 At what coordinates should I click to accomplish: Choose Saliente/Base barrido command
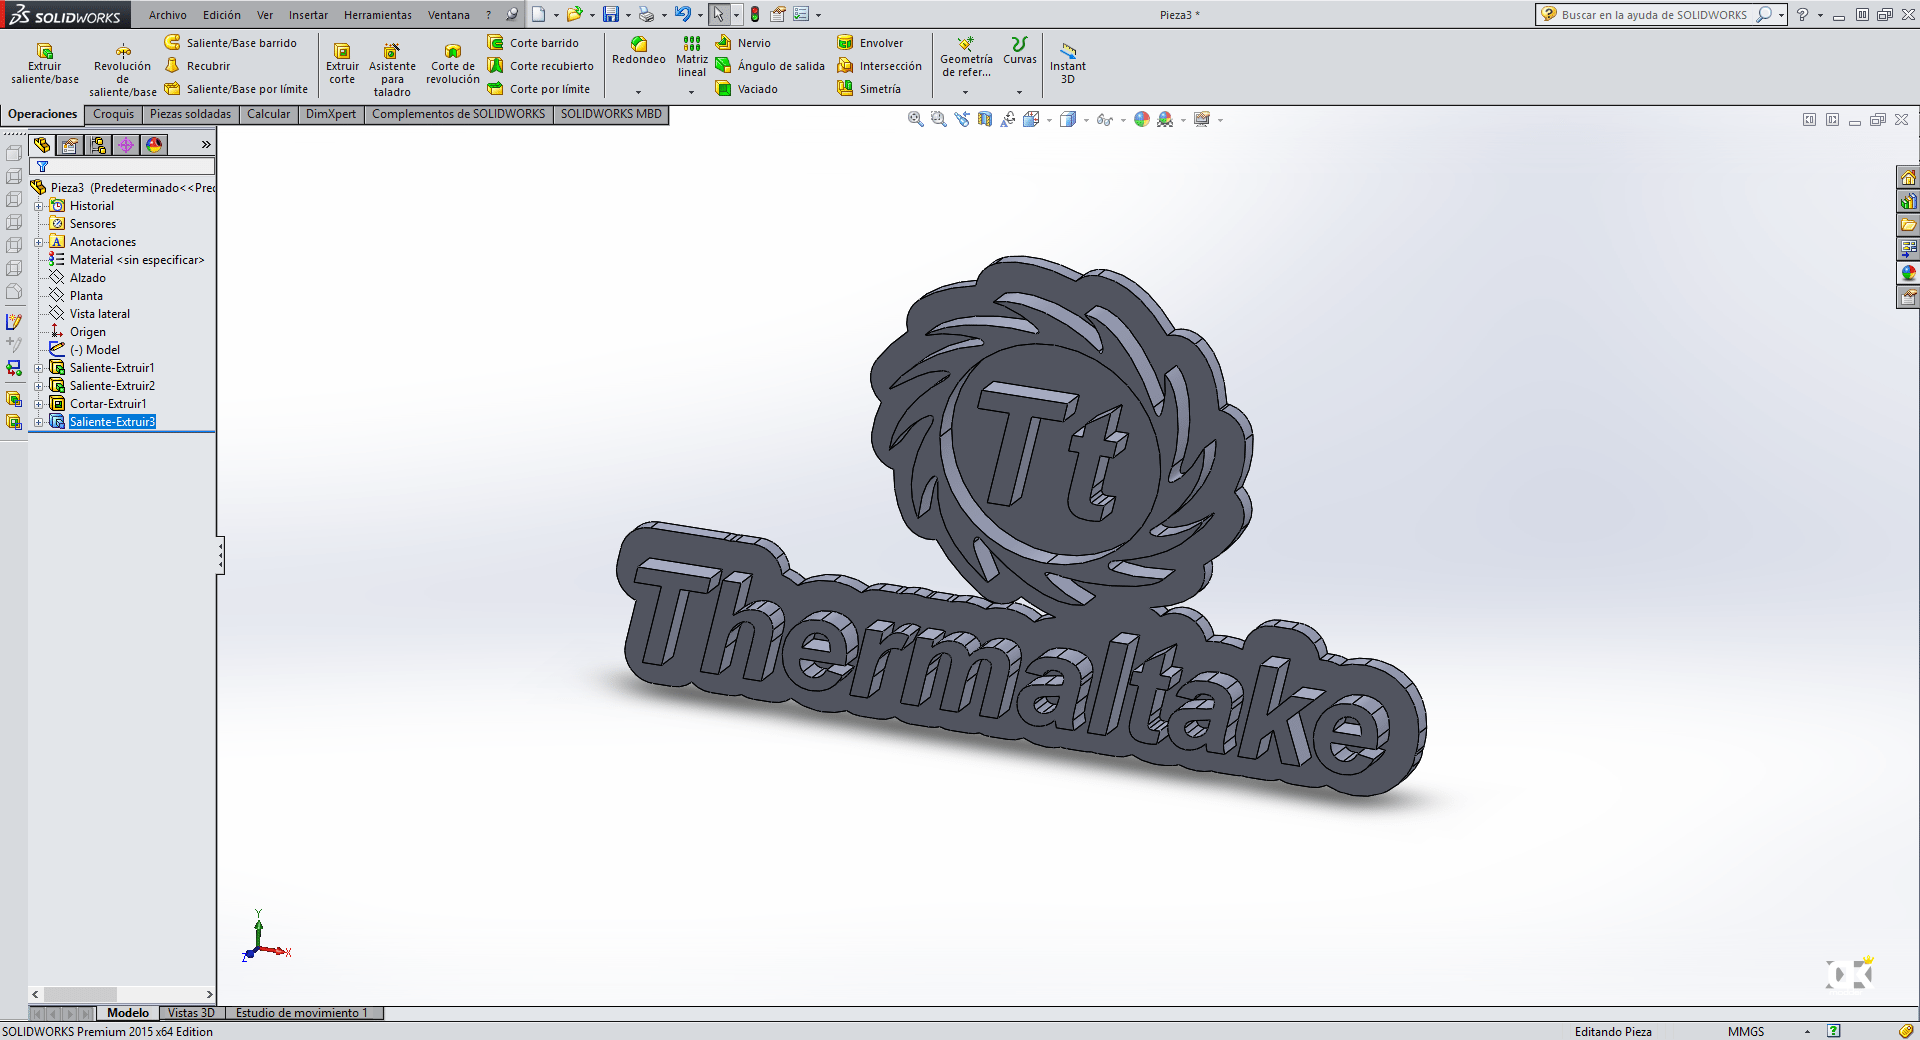click(x=231, y=43)
